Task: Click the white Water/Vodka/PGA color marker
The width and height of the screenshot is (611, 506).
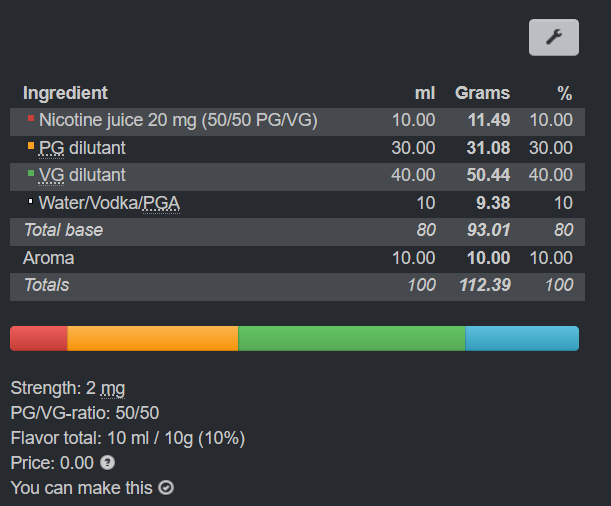Action: (30, 201)
